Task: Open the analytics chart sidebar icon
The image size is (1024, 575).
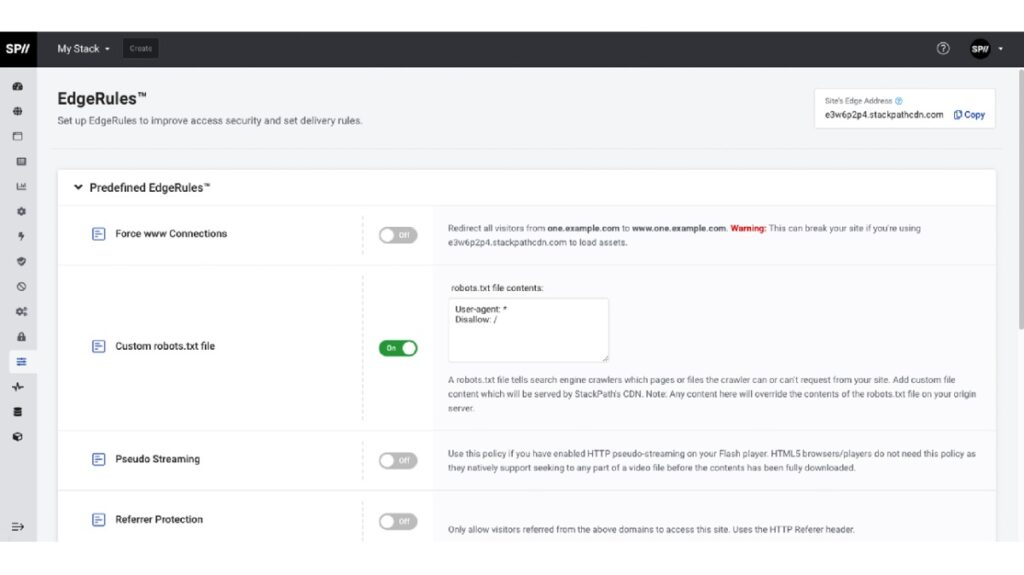Action: click(x=21, y=186)
